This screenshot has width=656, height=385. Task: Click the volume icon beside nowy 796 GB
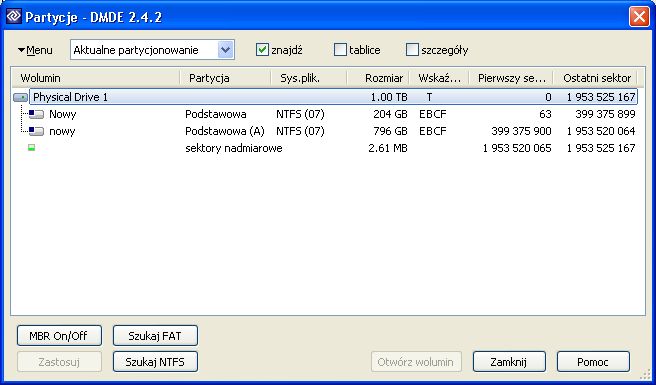[x=36, y=131]
